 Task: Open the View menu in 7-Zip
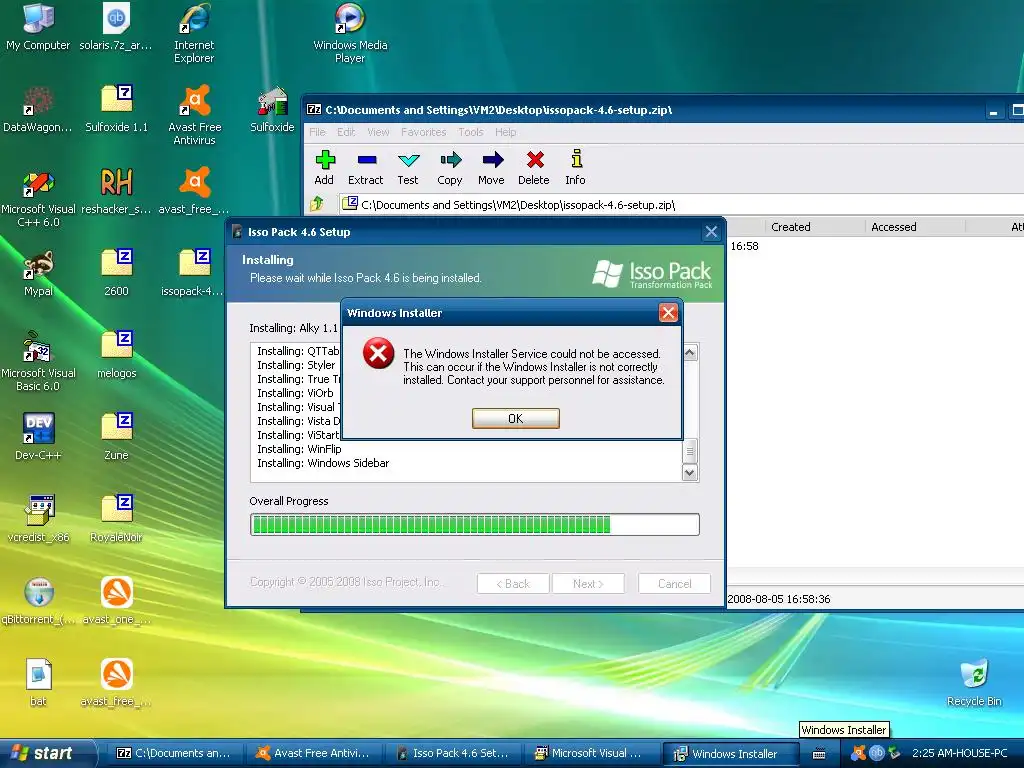(x=378, y=132)
